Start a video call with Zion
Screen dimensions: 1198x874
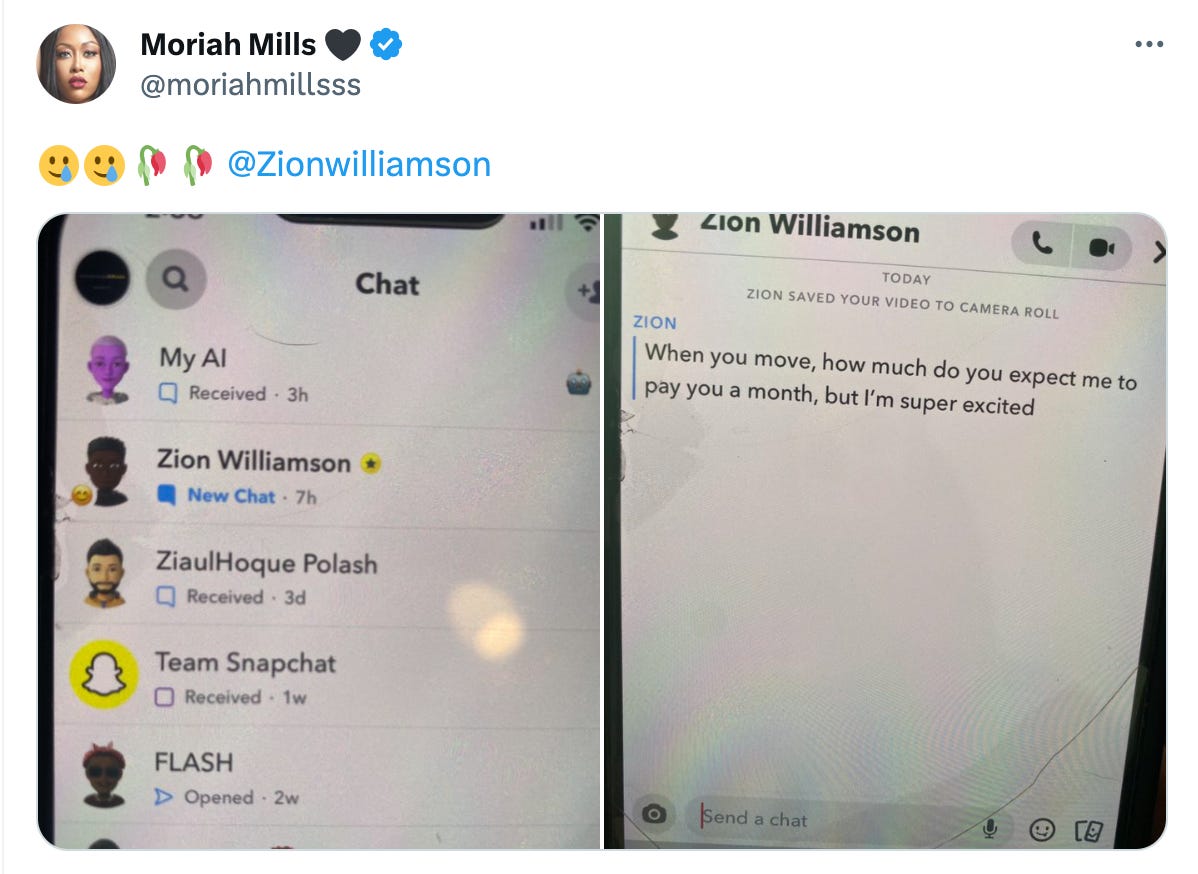[1101, 248]
